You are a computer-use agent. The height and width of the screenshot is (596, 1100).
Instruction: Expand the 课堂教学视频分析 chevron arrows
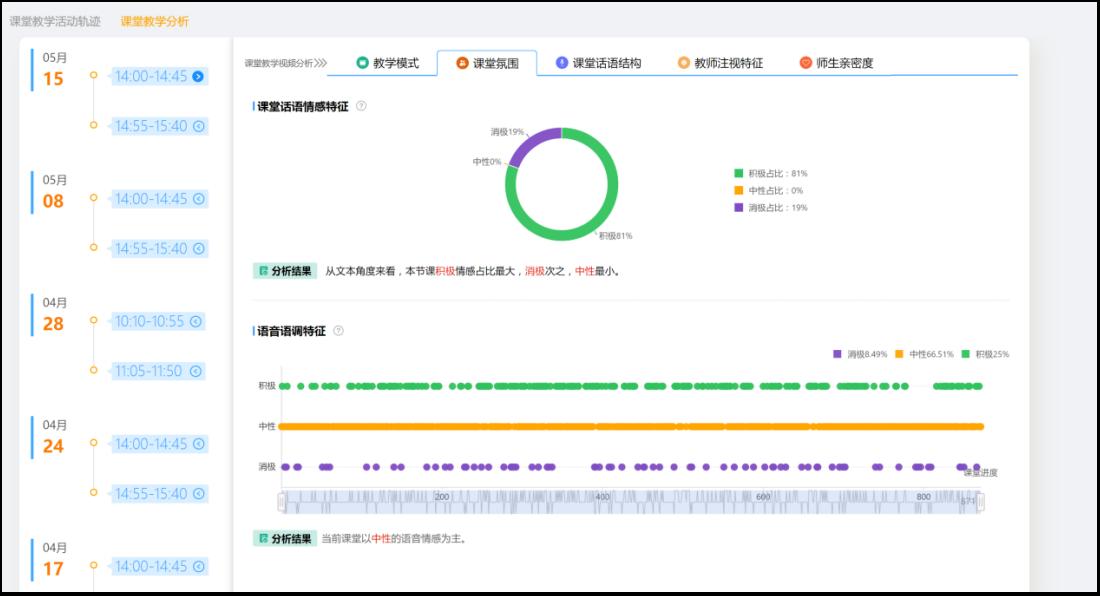pyautogui.click(x=320, y=63)
